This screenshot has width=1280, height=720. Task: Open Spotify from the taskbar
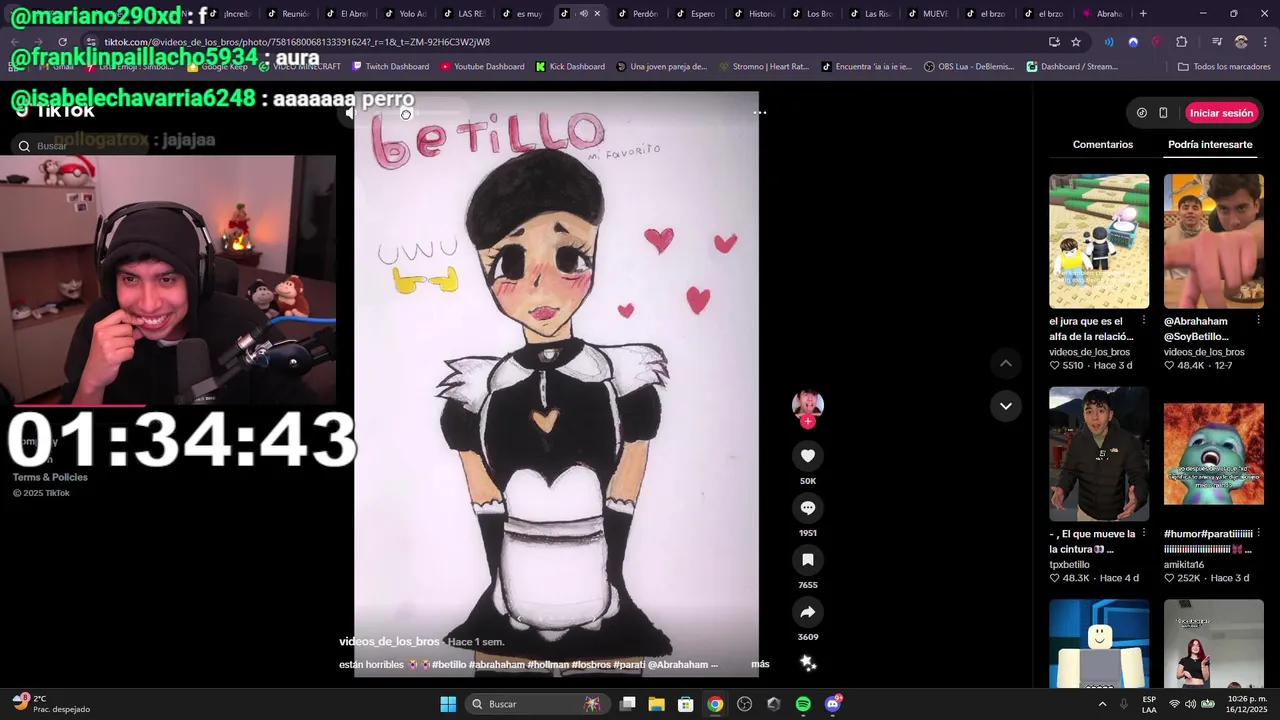(803, 704)
